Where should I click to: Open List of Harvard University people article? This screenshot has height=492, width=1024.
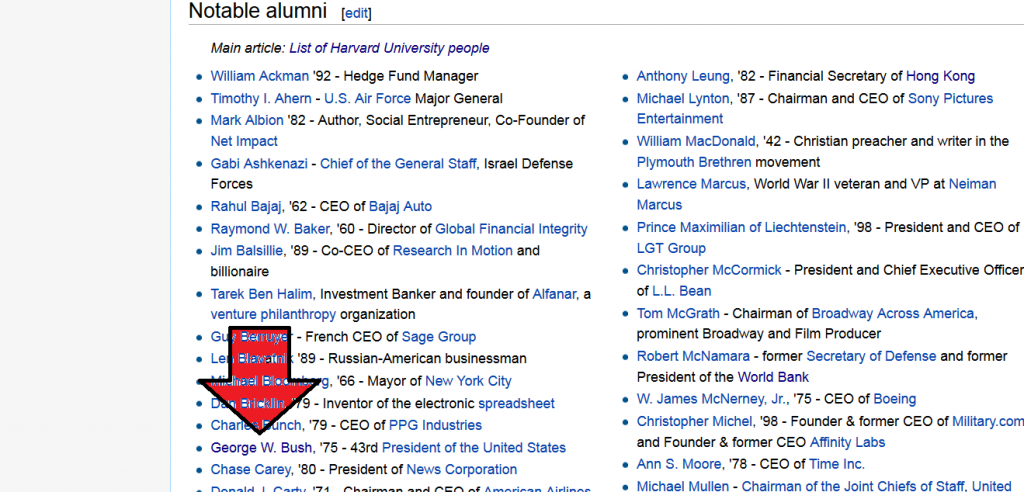(x=389, y=48)
